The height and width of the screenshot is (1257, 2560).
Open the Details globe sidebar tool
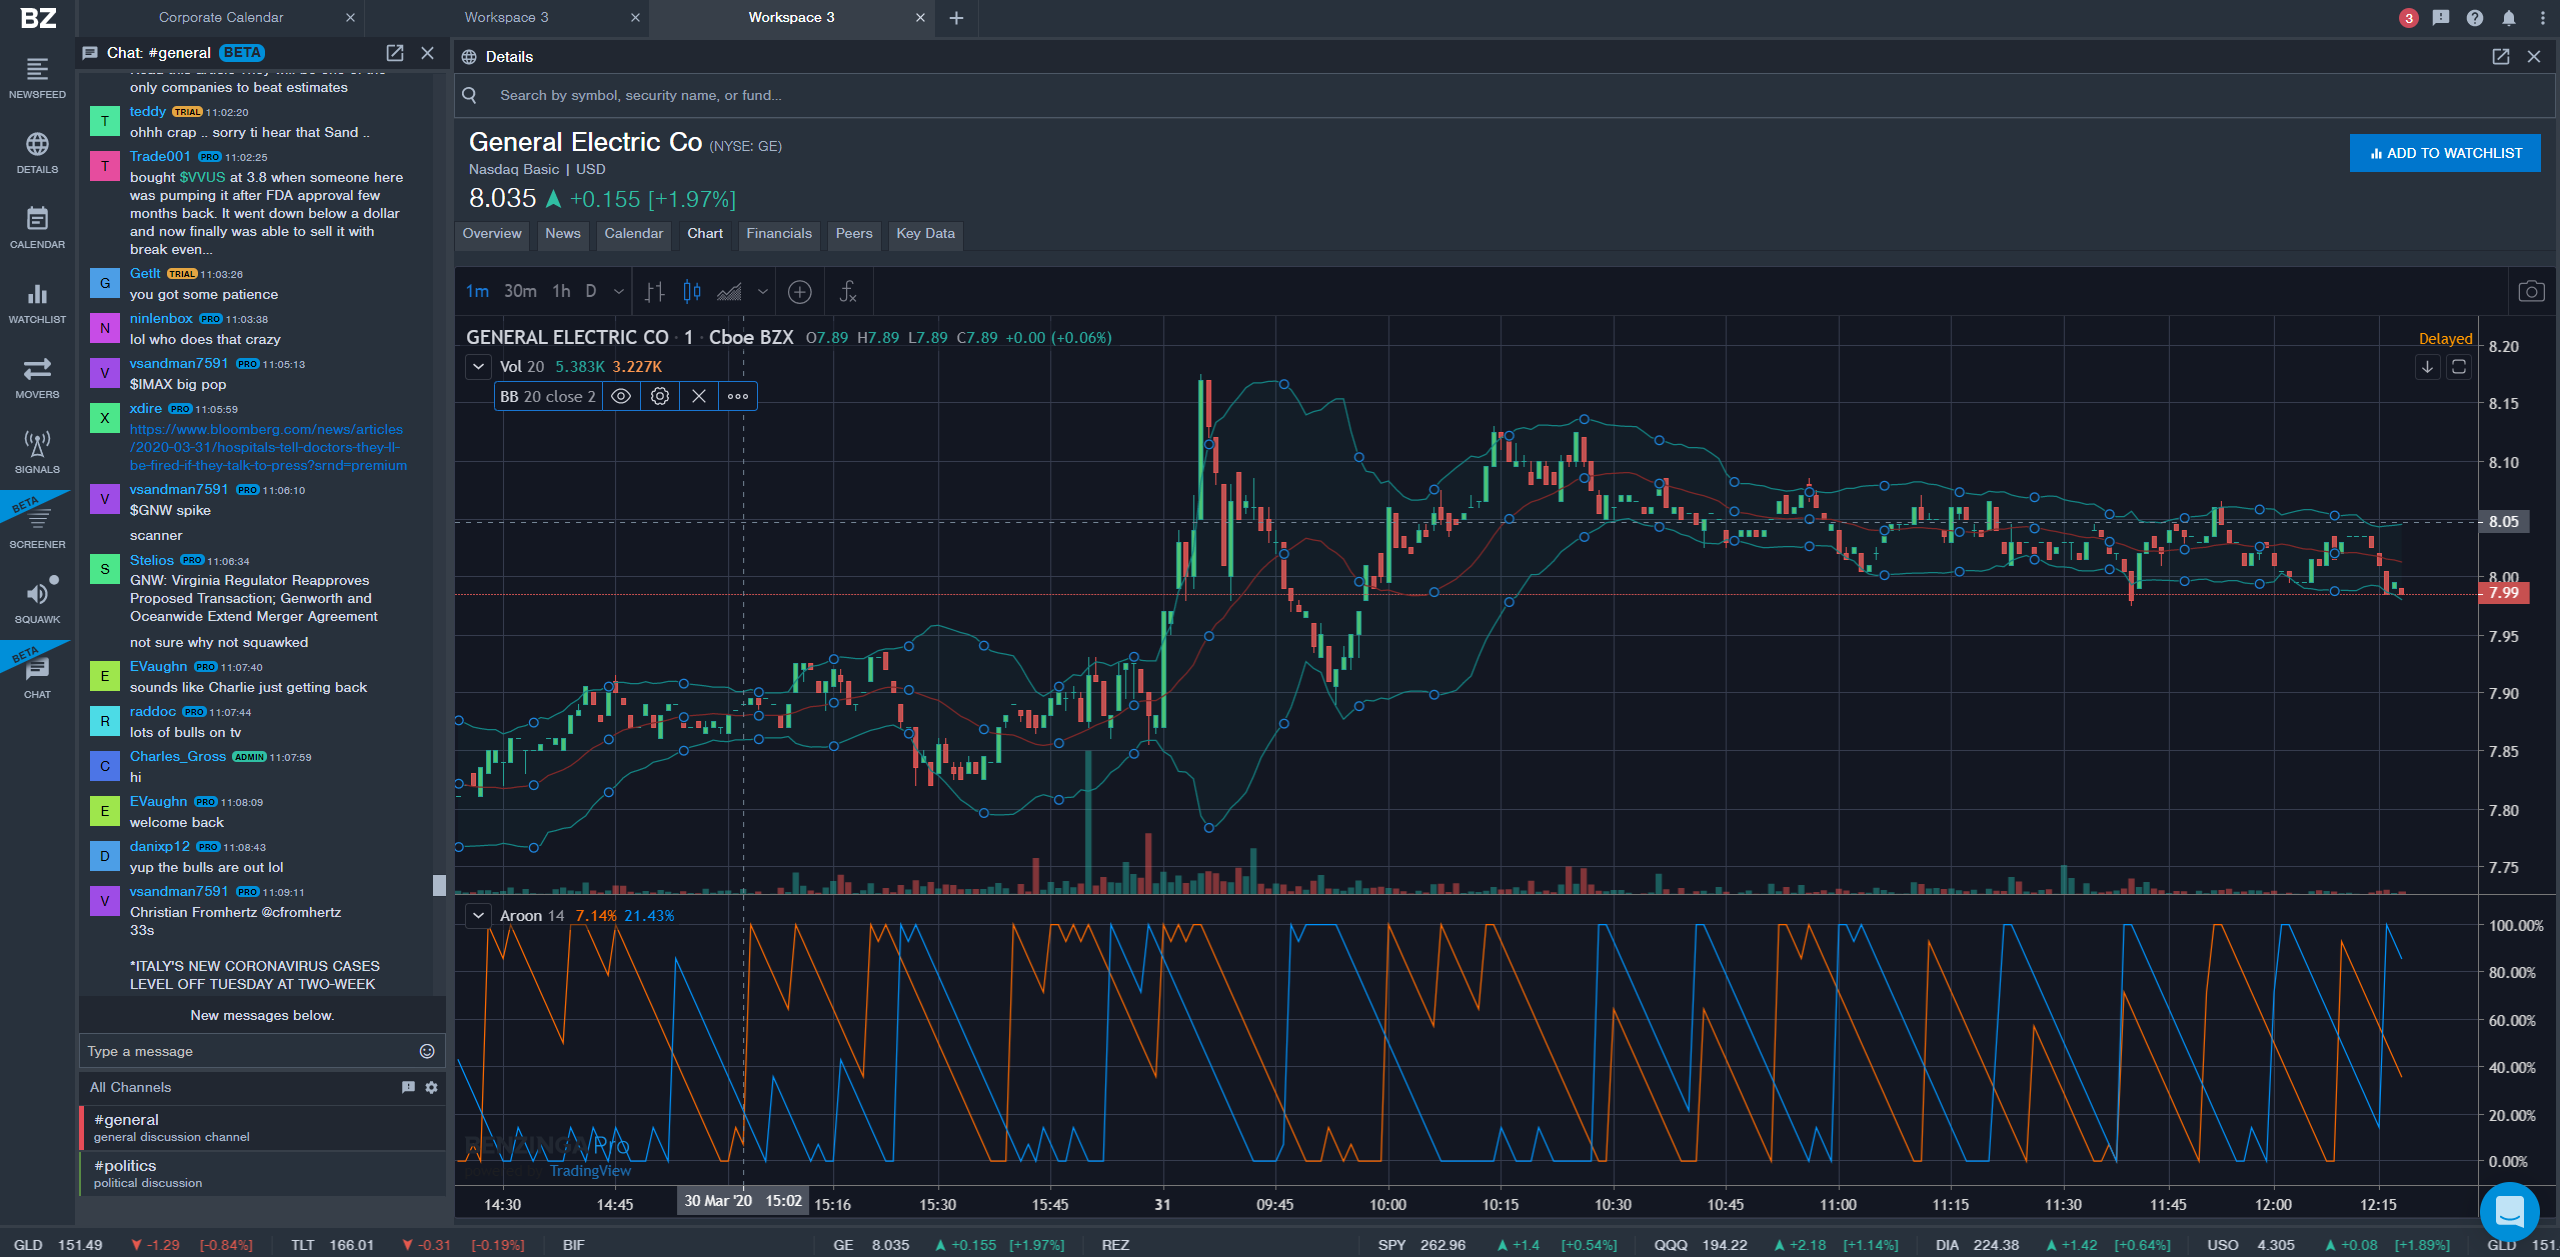(37, 153)
